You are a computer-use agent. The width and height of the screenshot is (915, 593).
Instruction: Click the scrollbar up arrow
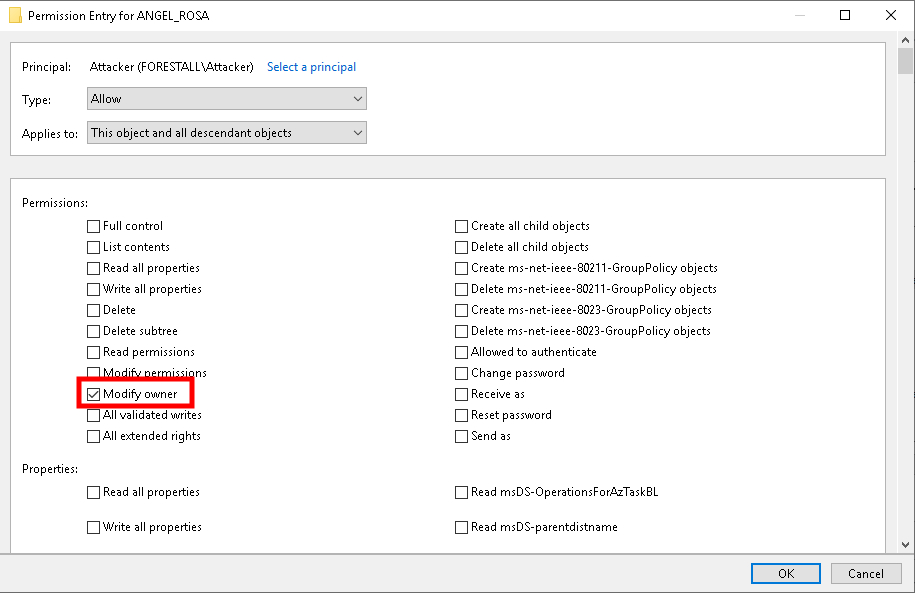click(905, 41)
